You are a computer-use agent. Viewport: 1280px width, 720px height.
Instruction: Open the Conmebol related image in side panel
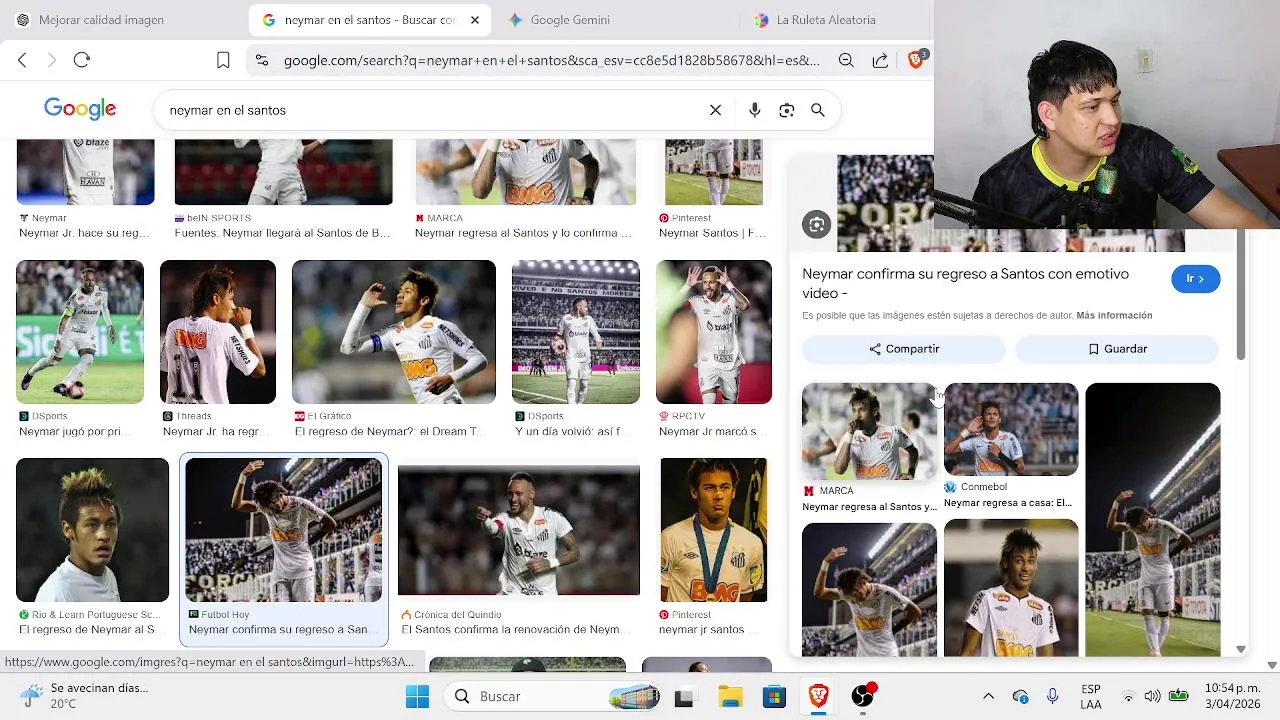pos(1011,429)
